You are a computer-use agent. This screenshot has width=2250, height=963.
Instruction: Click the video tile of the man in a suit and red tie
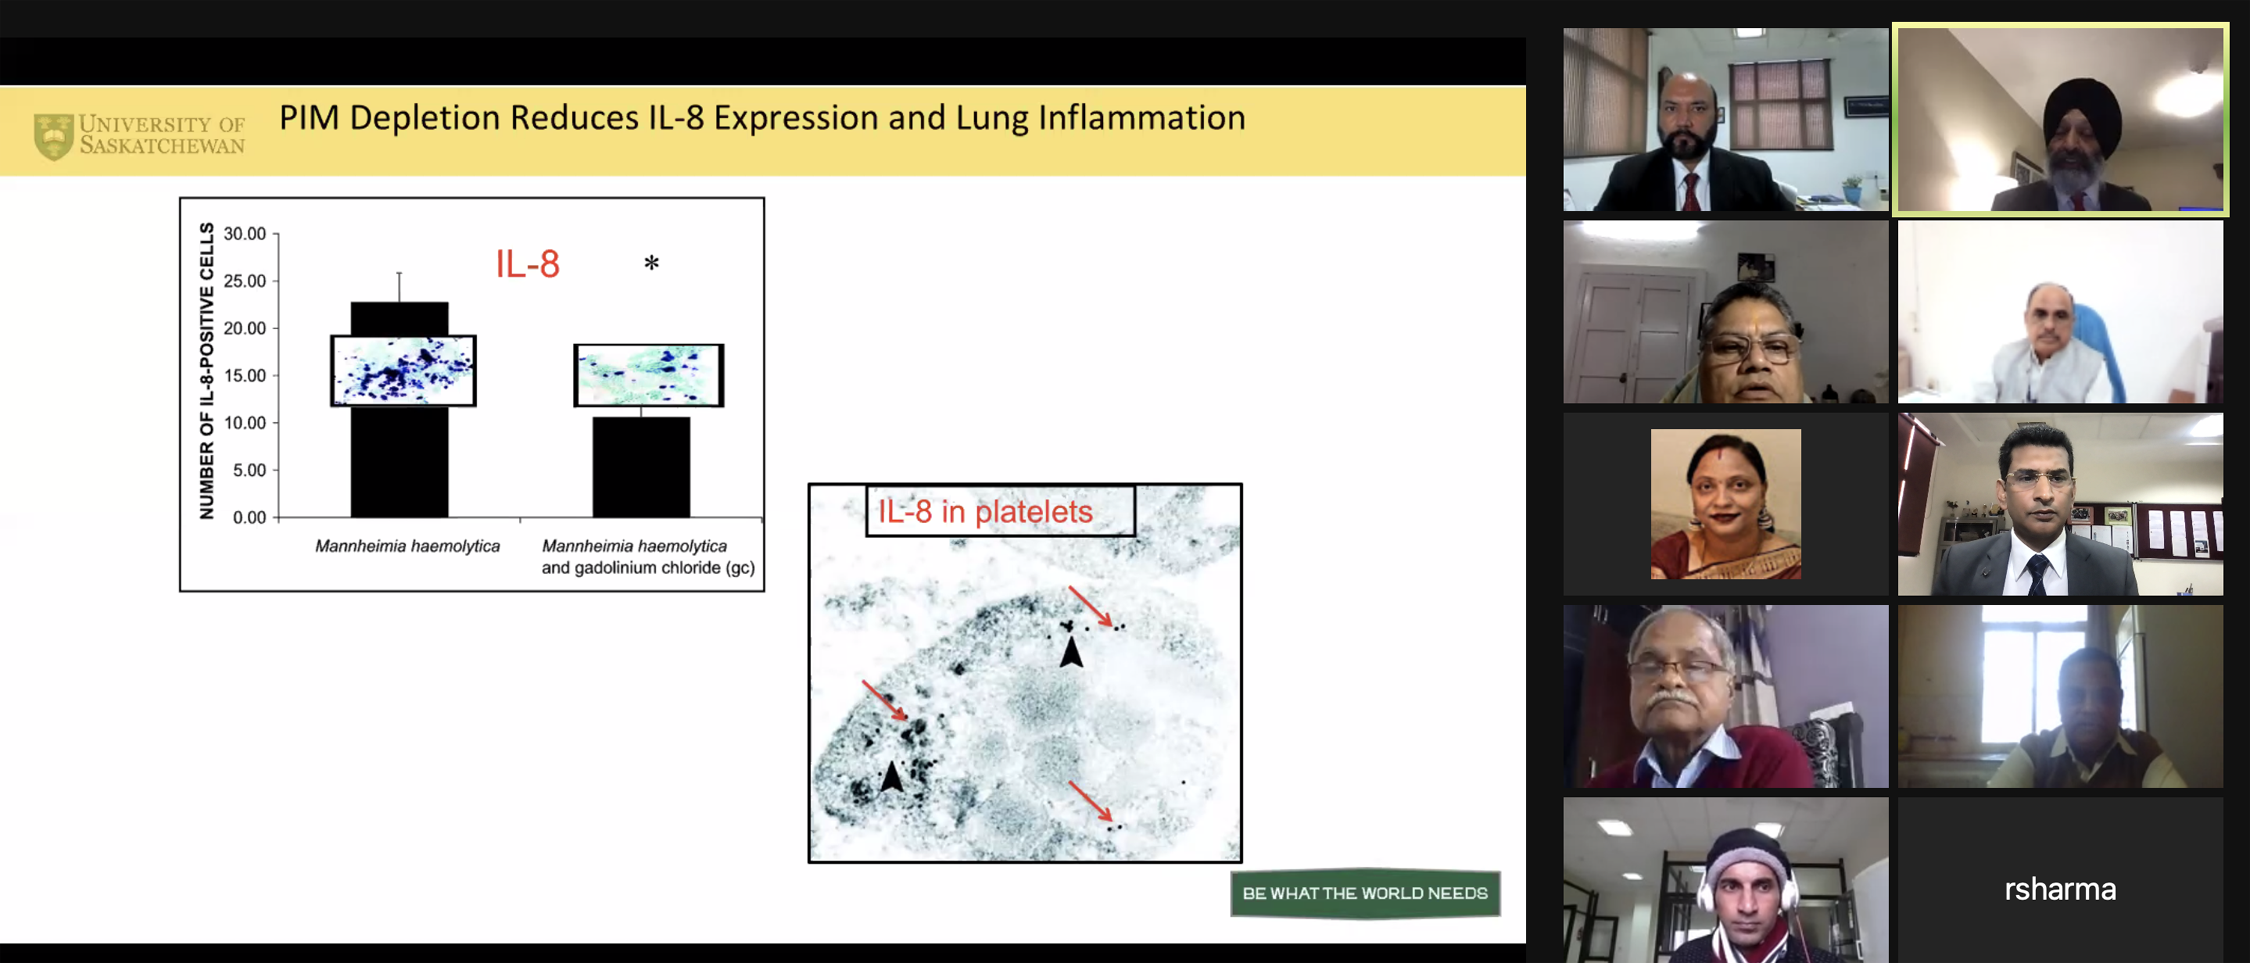pyautogui.click(x=1726, y=119)
